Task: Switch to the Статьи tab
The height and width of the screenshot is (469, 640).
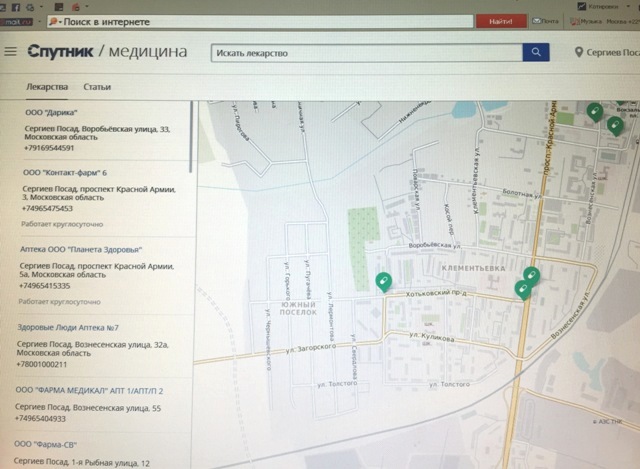Action: (x=97, y=87)
